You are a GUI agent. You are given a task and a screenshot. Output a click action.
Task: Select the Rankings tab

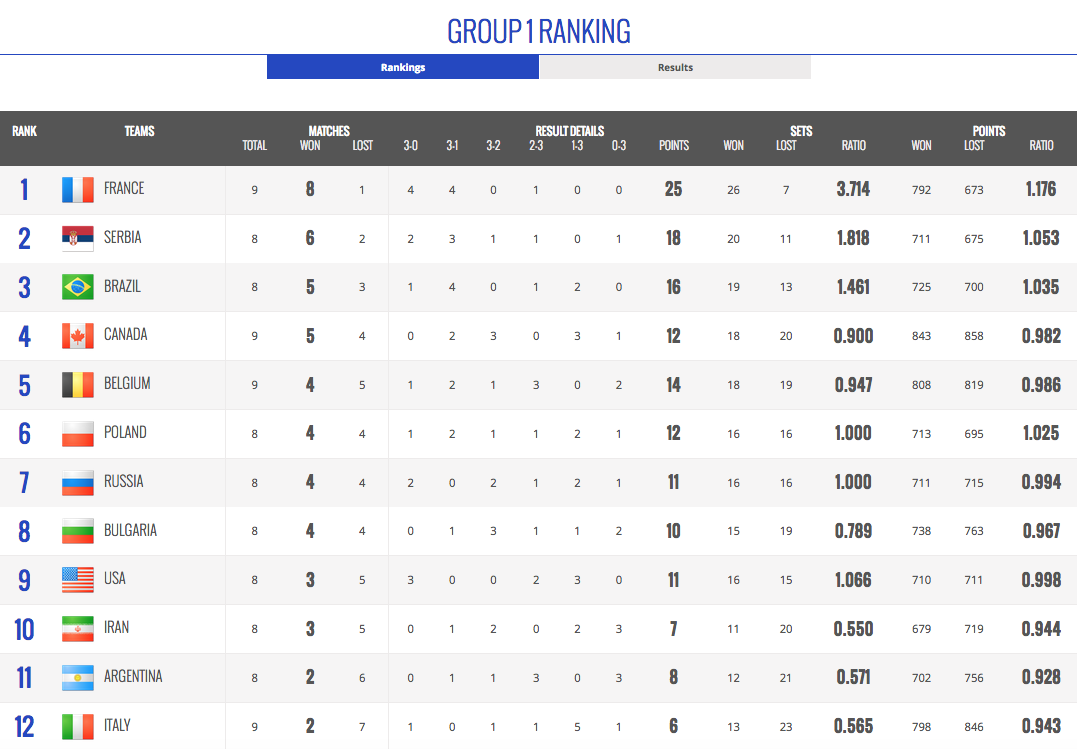pyautogui.click(x=403, y=68)
